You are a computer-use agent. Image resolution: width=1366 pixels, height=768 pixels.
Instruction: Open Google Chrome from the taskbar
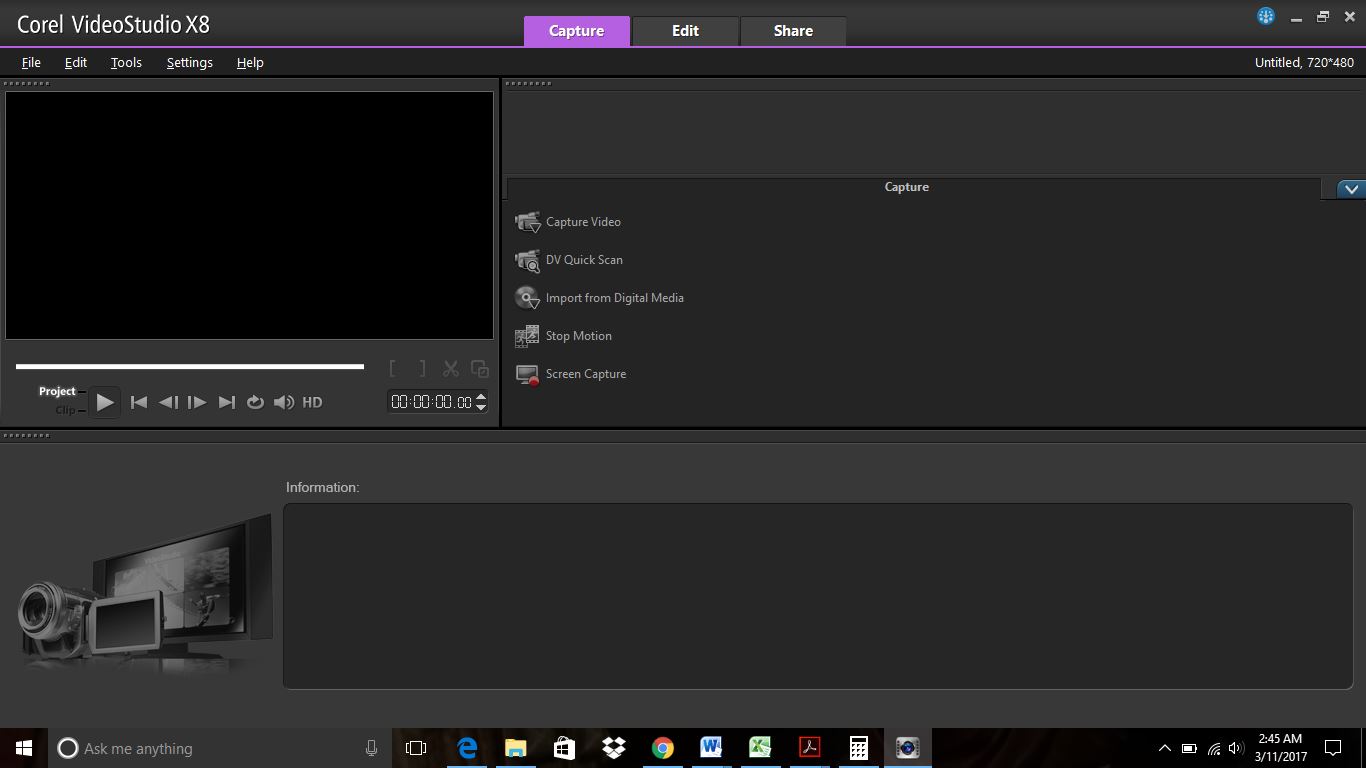click(662, 747)
